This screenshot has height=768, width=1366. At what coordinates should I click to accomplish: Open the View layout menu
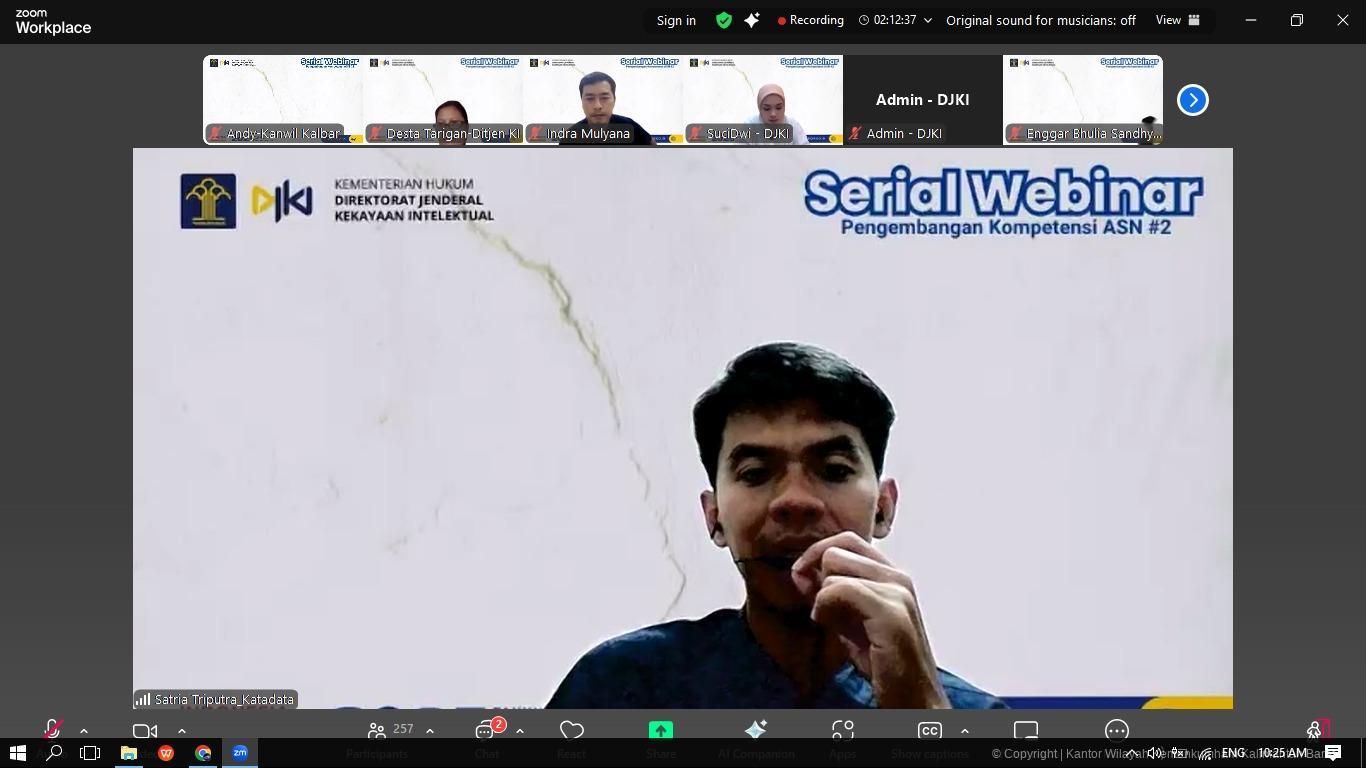click(1177, 20)
